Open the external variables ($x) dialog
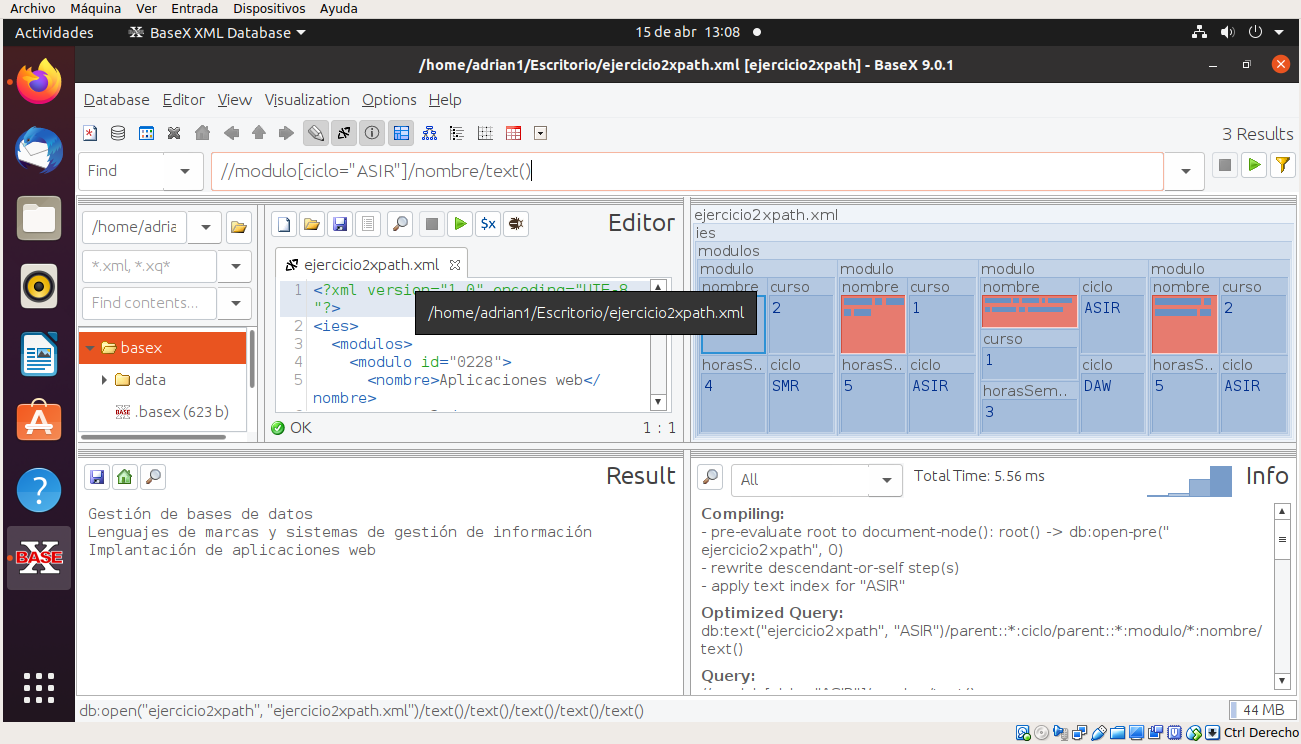 pos(487,224)
